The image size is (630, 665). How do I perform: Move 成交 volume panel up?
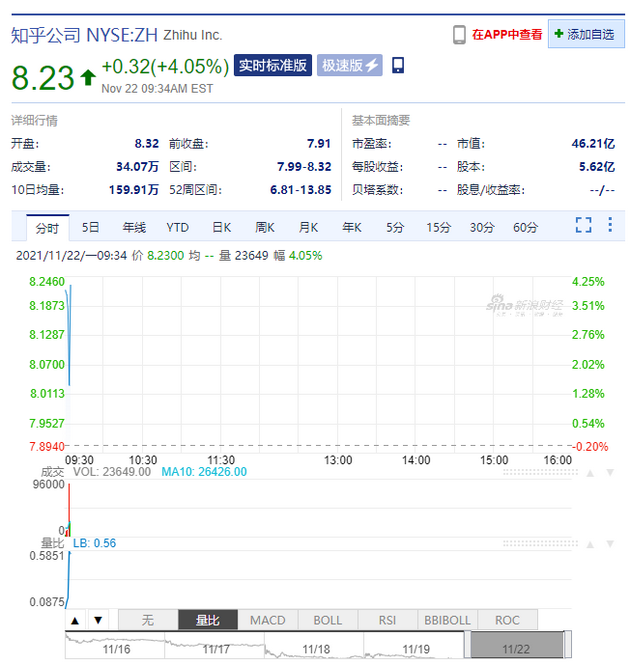click(590, 473)
